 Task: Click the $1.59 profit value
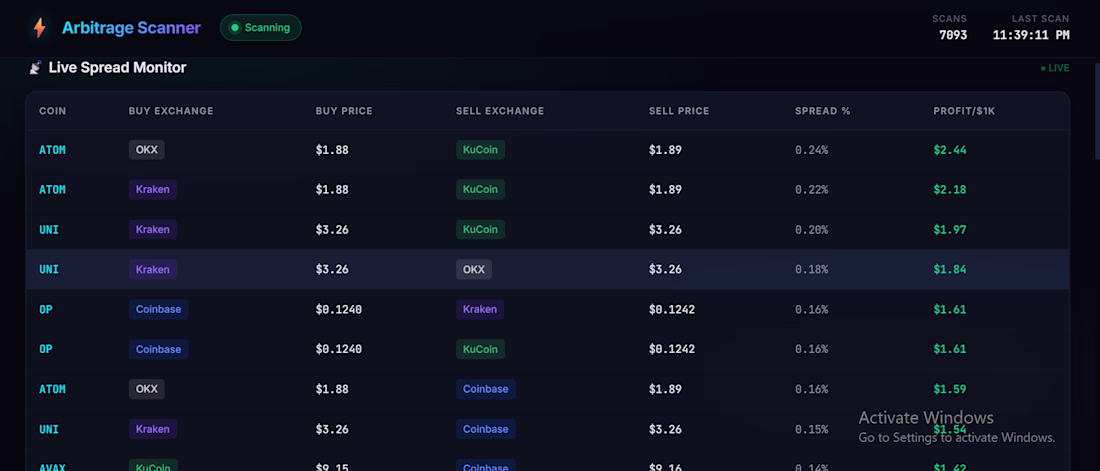pyautogui.click(x=950, y=389)
